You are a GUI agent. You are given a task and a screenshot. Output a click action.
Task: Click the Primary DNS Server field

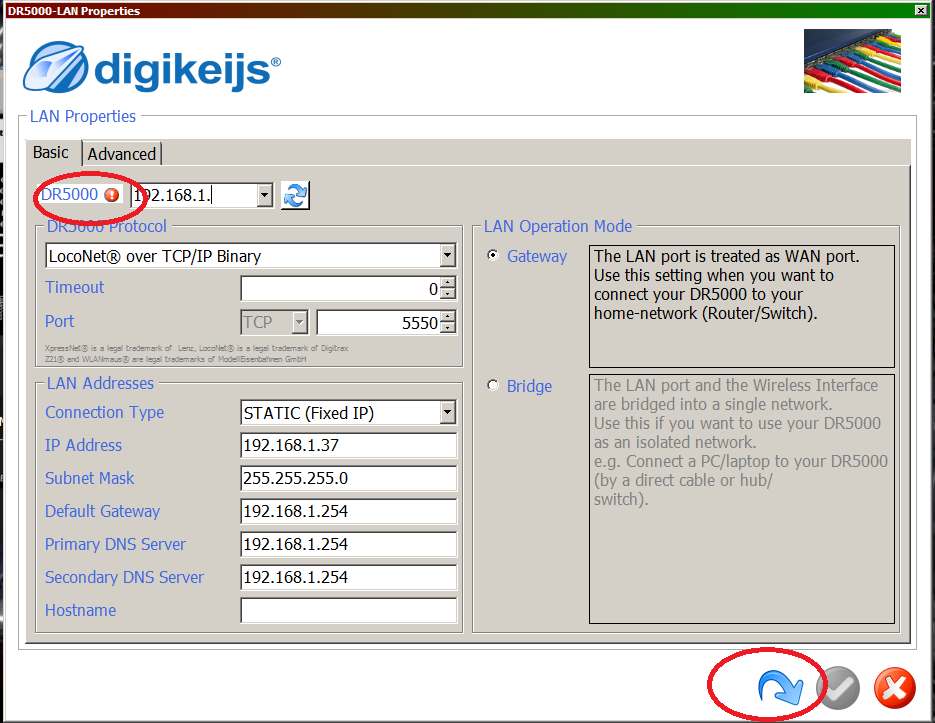click(x=349, y=544)
